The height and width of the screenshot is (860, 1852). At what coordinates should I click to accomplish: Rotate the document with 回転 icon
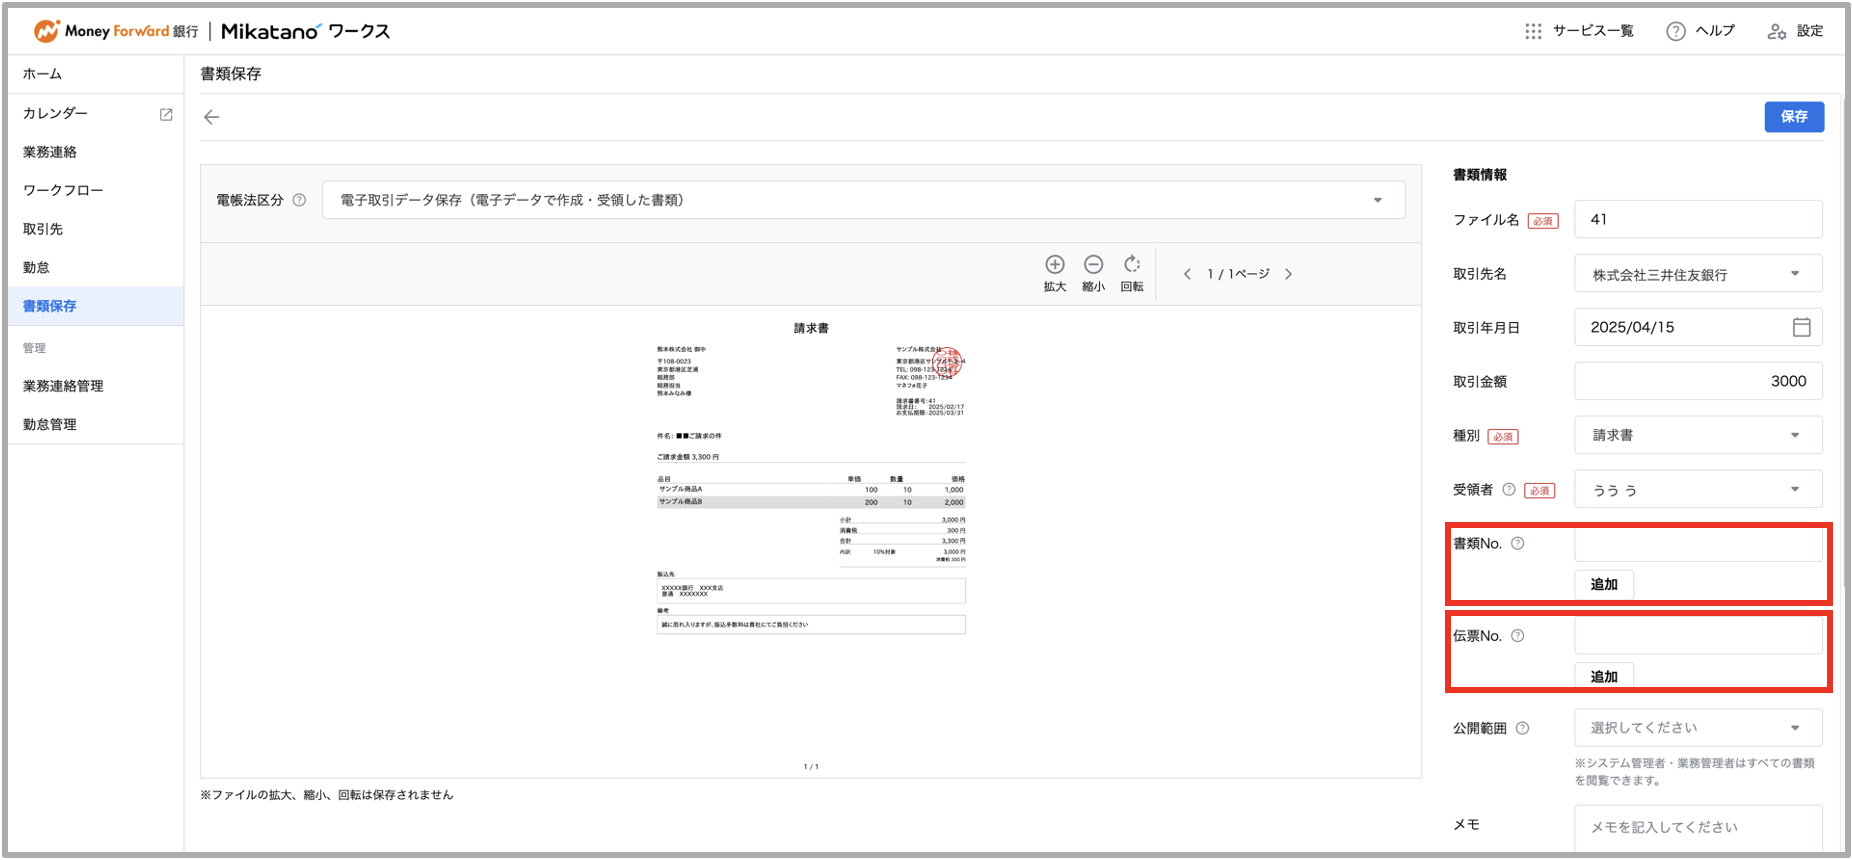click(1132, 264)
